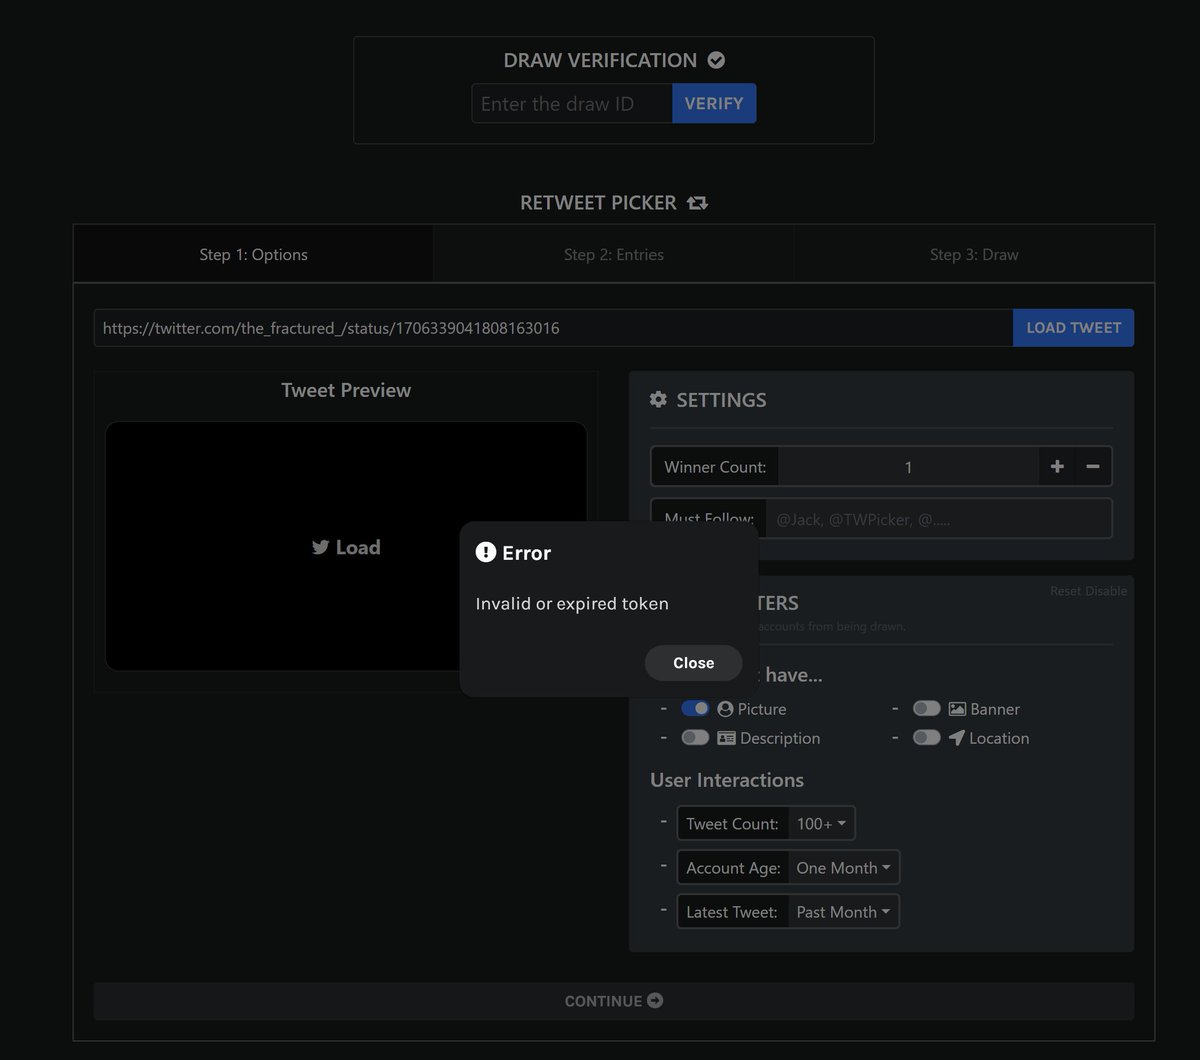The image size is (1200, 1060).
Task: Click the Tweet Count label
Action: coord(732,824)
